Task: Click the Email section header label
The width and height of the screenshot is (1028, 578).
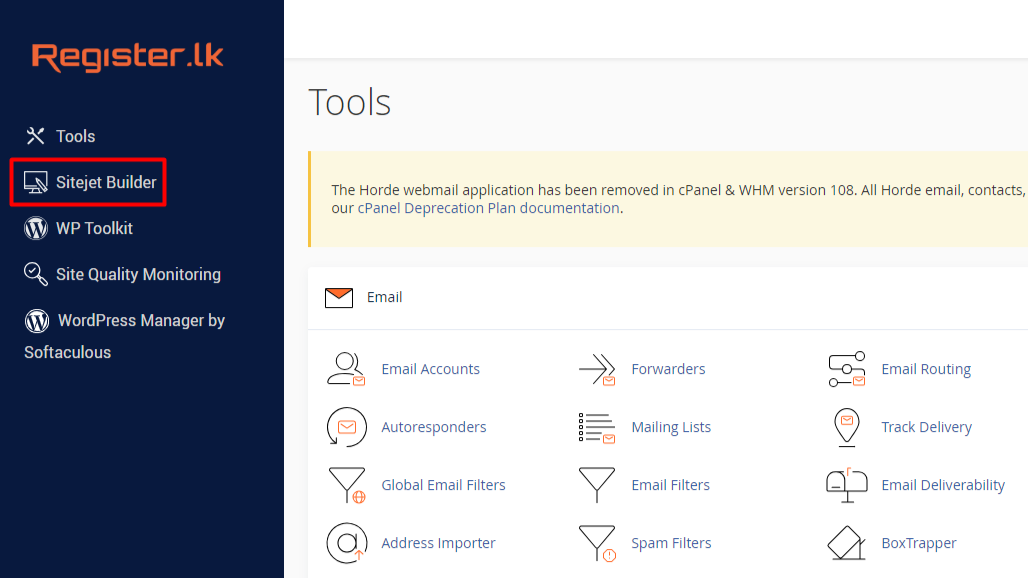Action: [x=384, y=298]
